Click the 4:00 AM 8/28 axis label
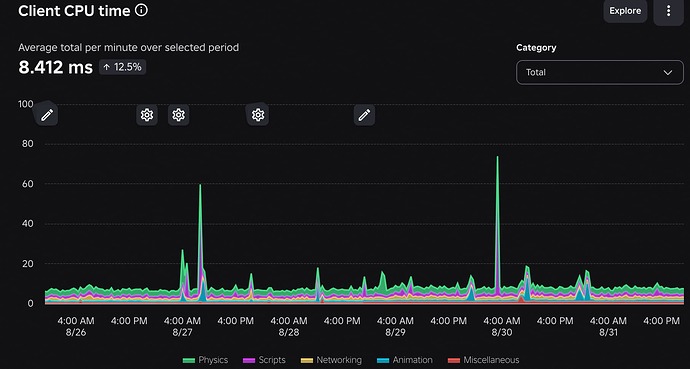 [289, 326]
